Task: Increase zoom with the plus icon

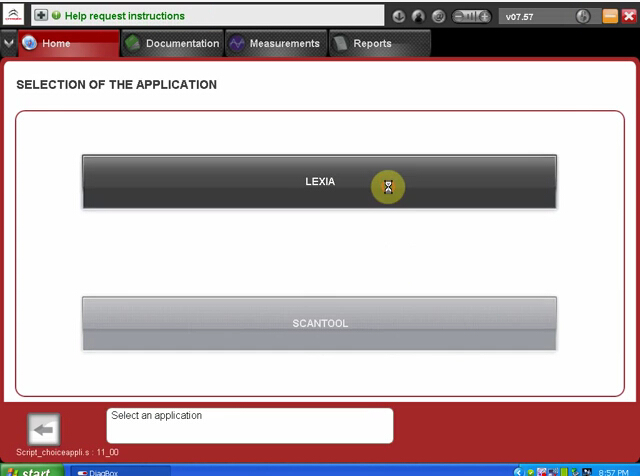Action: click(484, 16)
